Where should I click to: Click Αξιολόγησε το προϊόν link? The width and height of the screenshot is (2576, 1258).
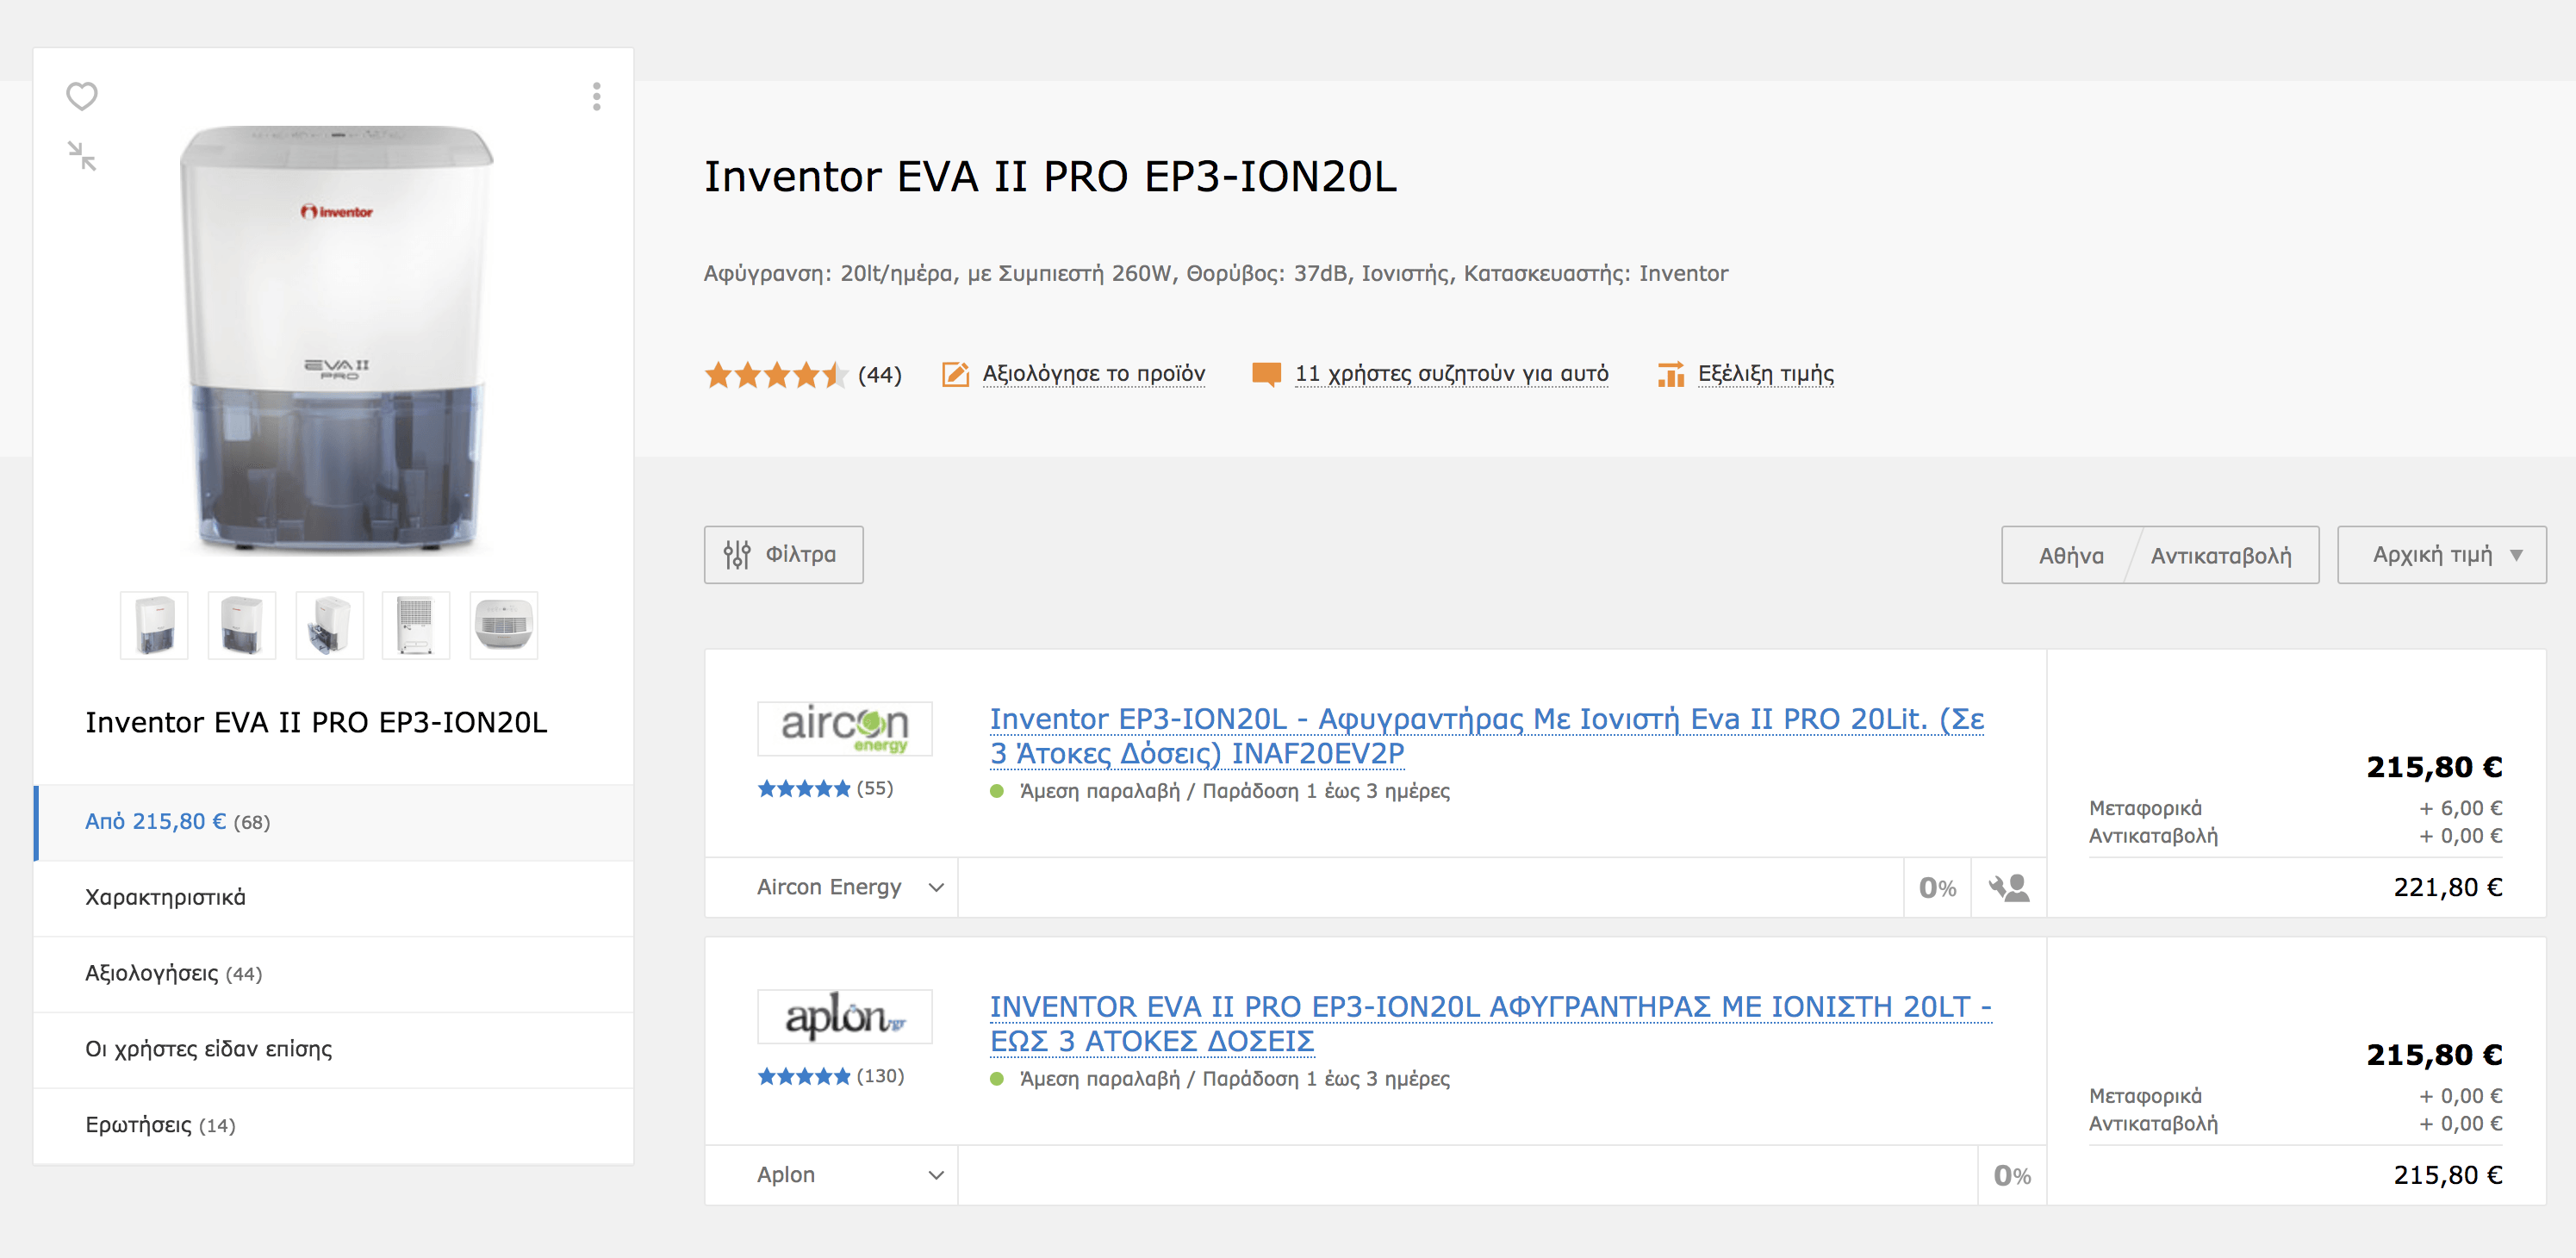click(1094, 374)
